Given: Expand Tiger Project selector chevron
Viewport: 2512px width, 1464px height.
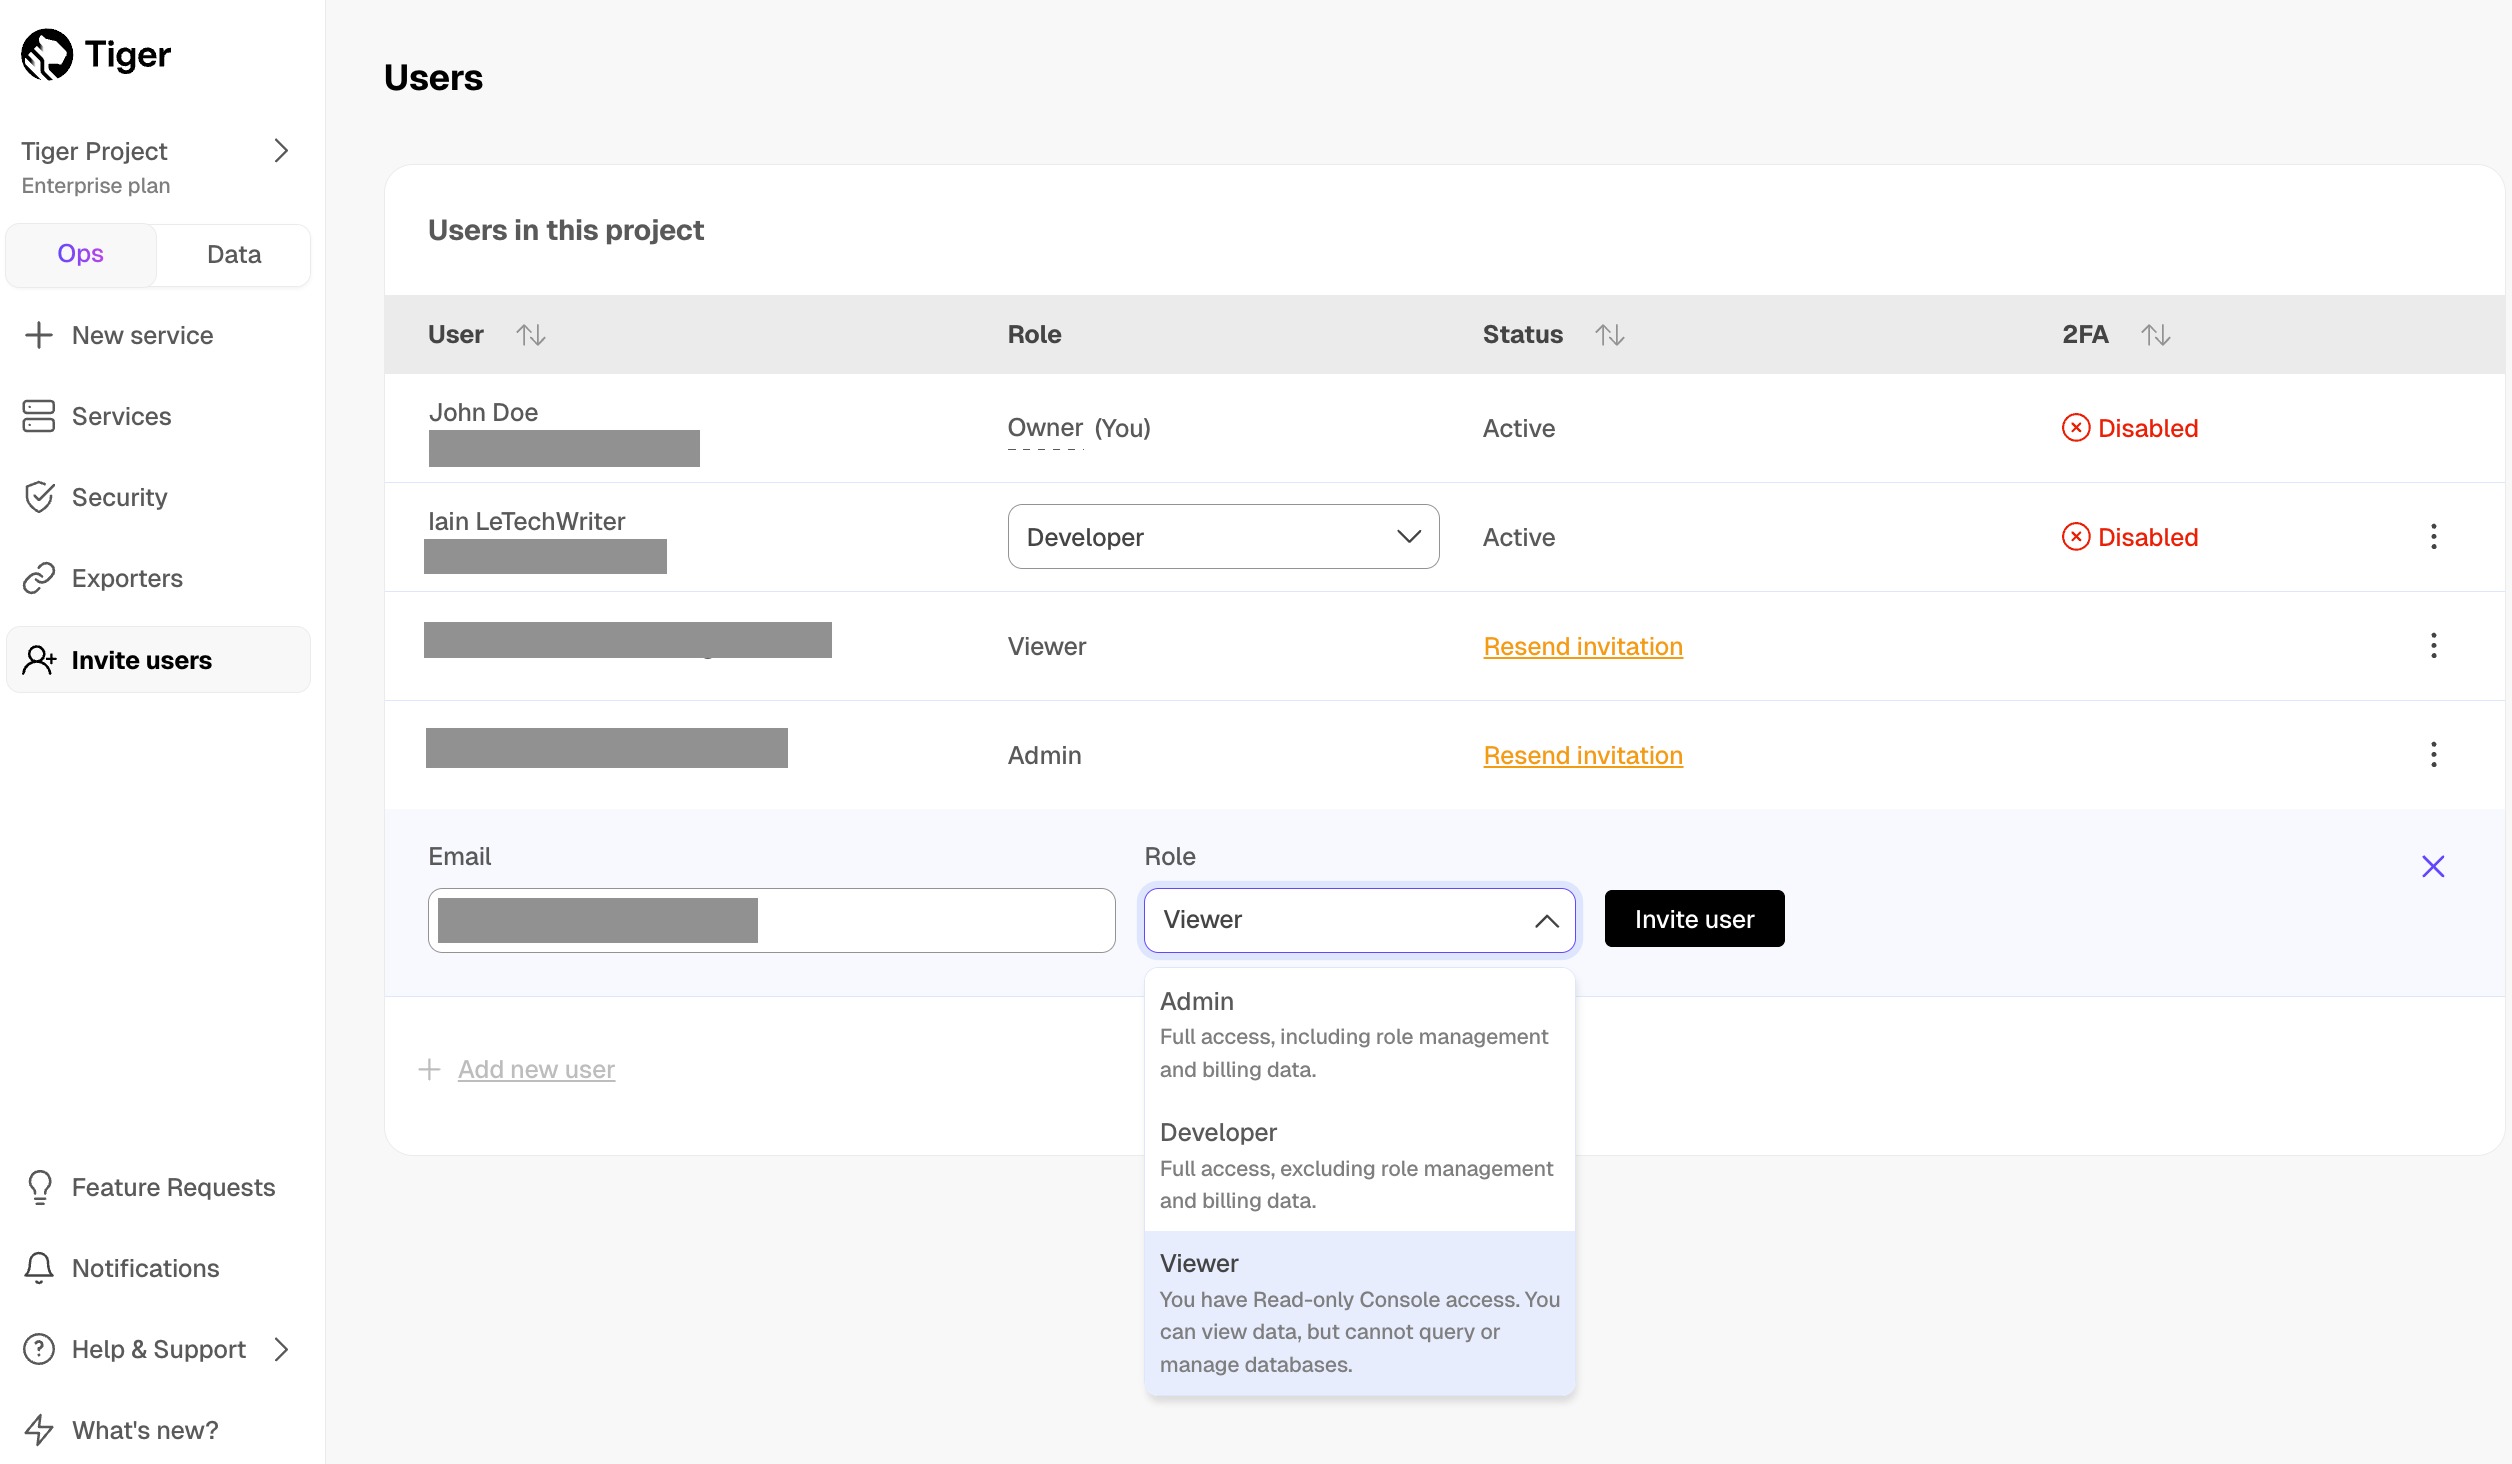Looking at the screenshot, I should (x=281, y=151).
